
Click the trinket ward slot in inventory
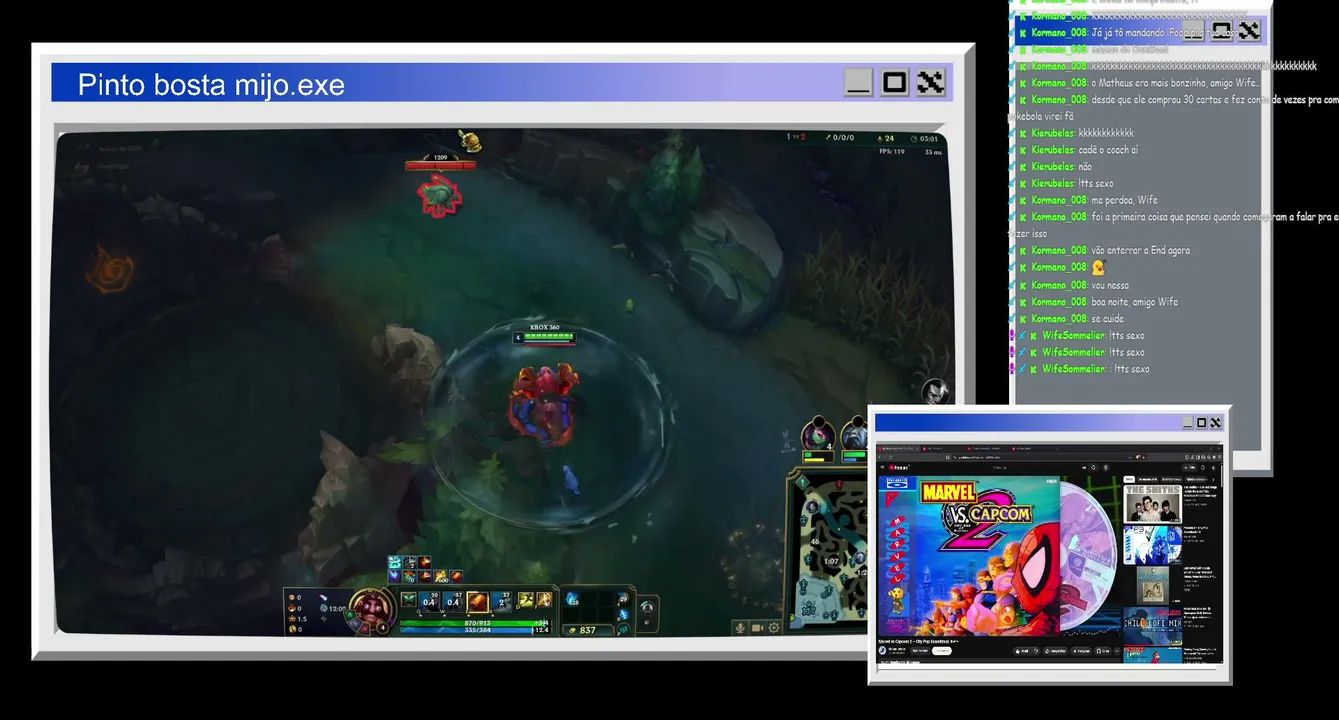coord(622,600)
